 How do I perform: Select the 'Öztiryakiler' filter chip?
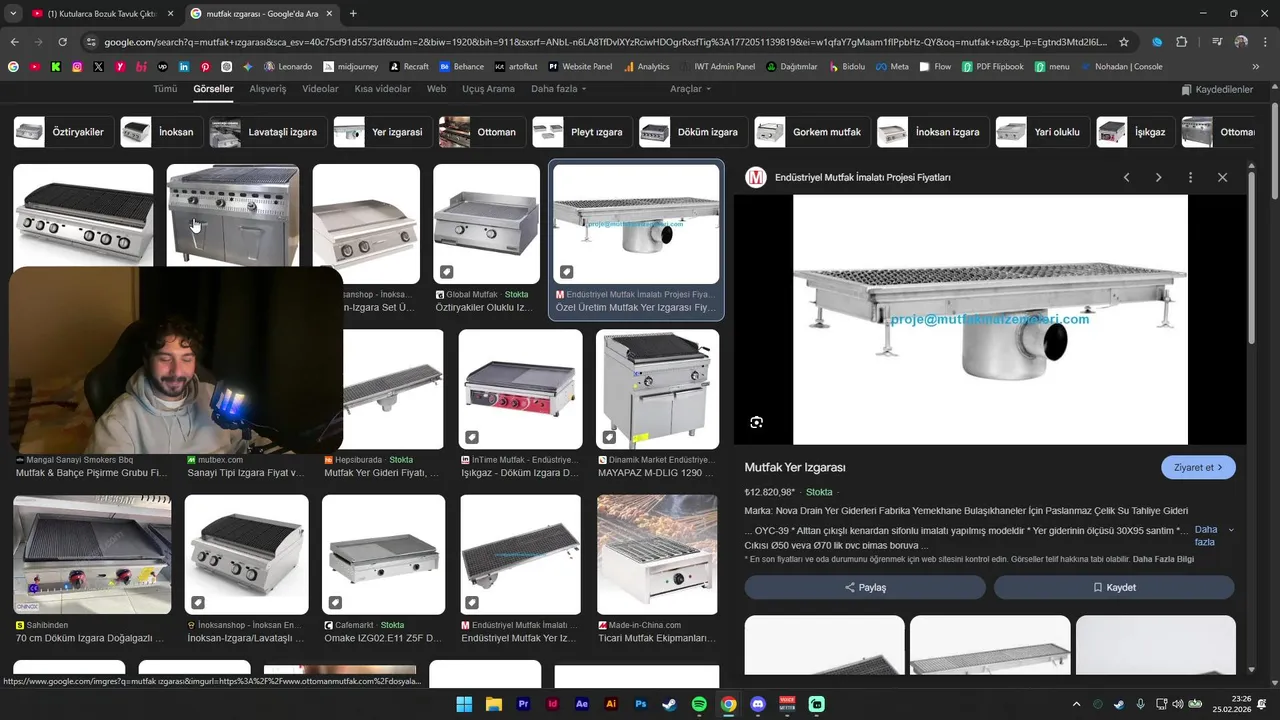click(x=62, y=132)
